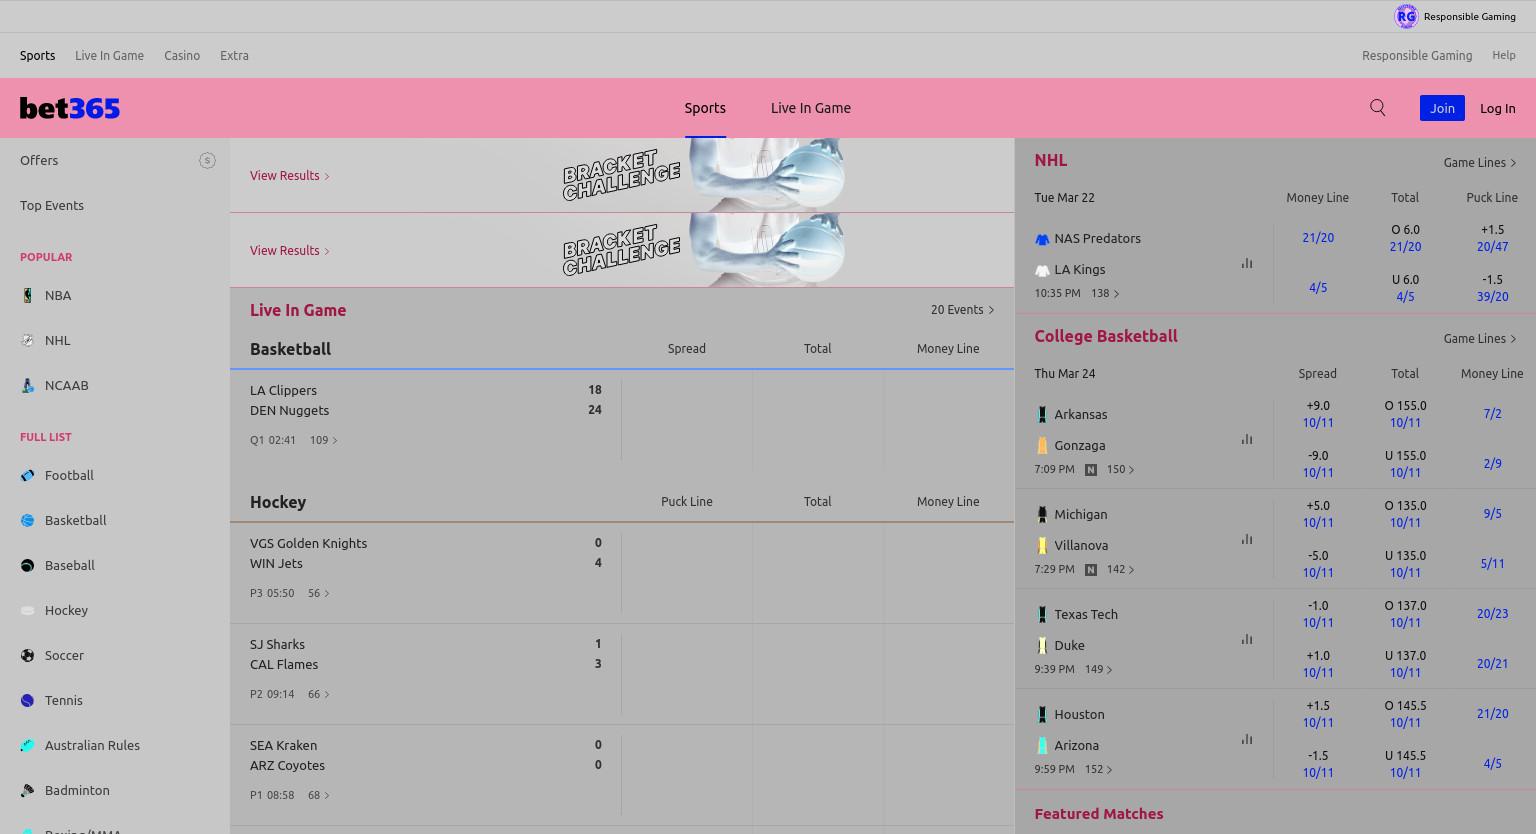Switch to Live In Game tab in pink header

click(811, 108)
